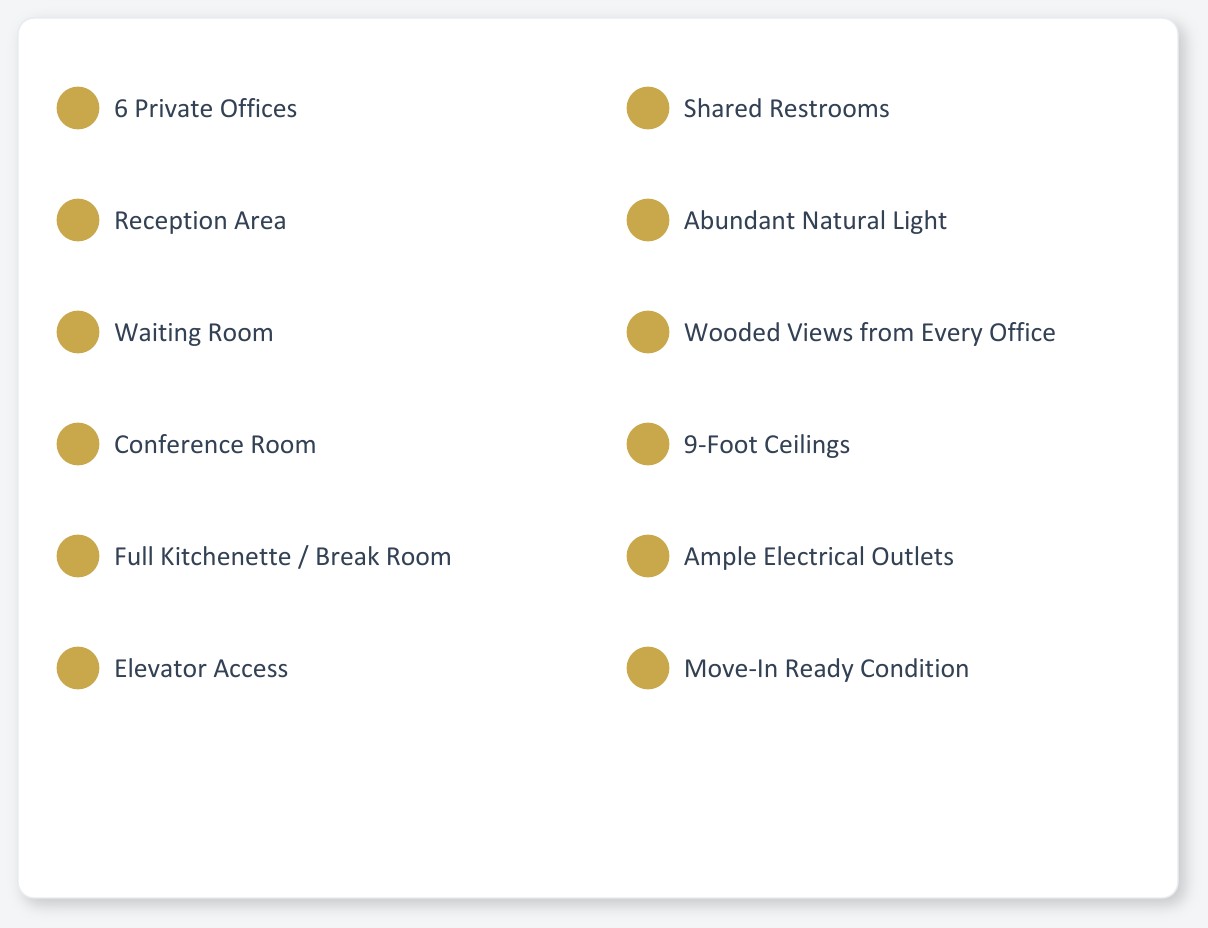The width and height of the screenshot is (1208, 928).
Task: Click the gold dot beside Wooded Views from Every Office
Action: point(648,332)
